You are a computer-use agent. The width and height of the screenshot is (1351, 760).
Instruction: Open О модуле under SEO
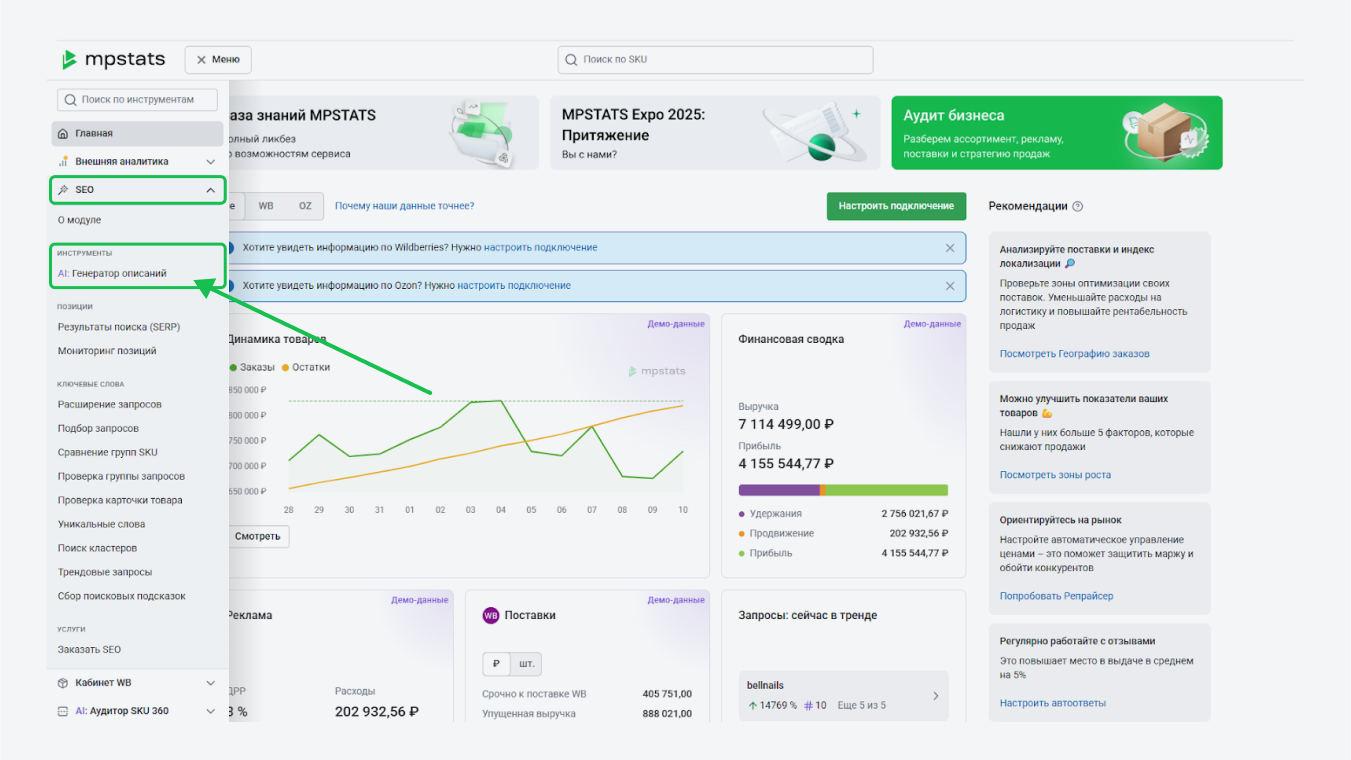(80, 220)
